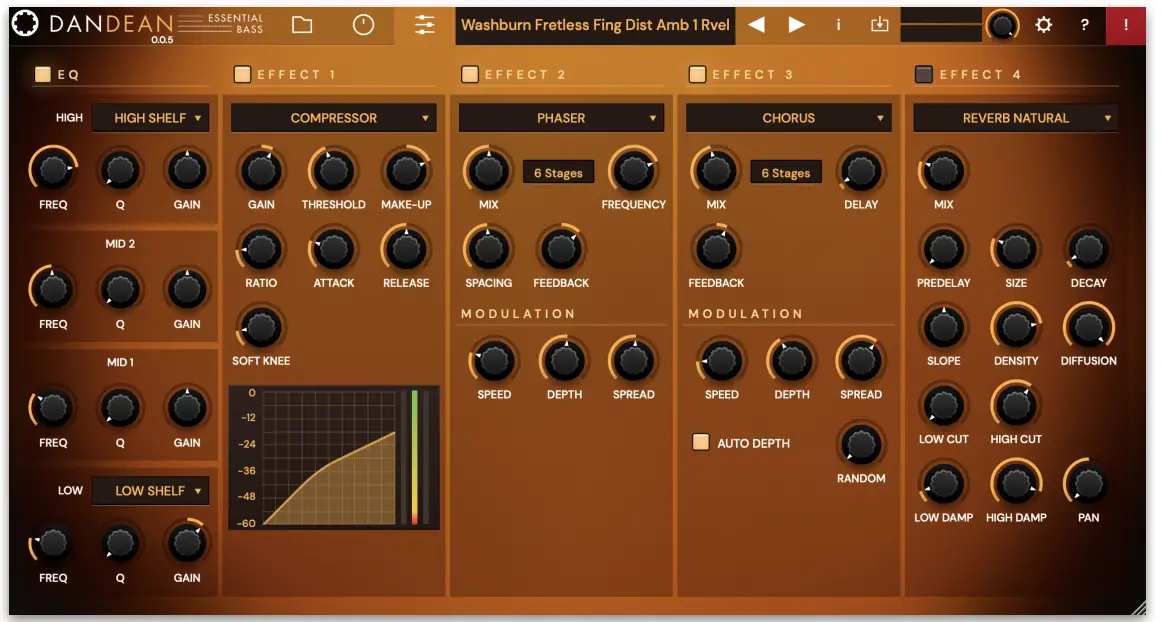Viewport: 1162px width, 622px height.
Task: Click the save/export preset icon
Action: coord(879,25)
